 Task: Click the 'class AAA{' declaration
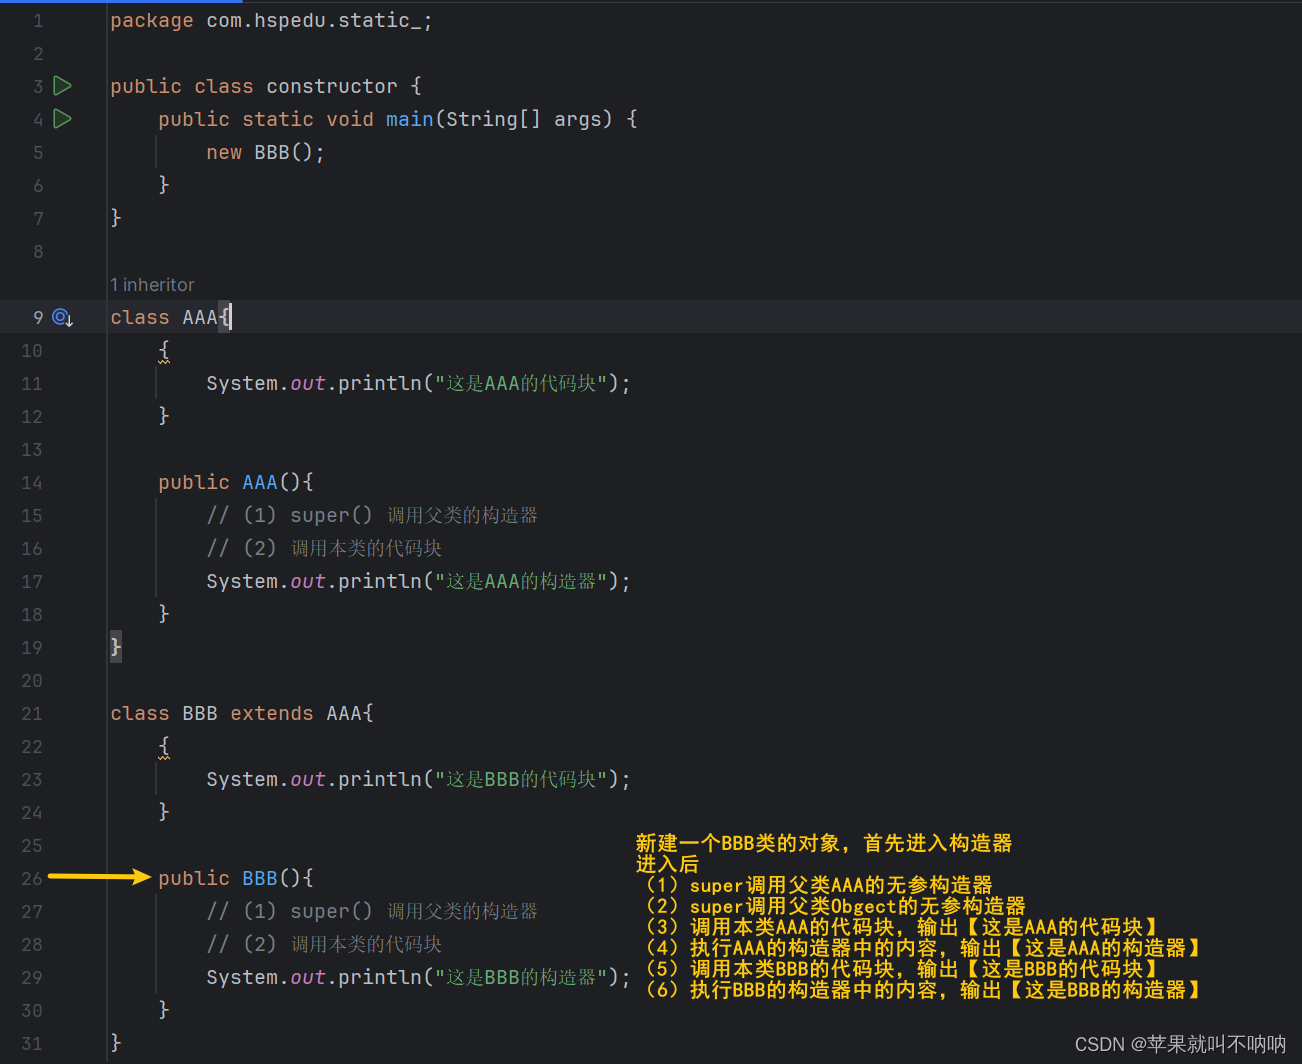[x=170, y=317]
